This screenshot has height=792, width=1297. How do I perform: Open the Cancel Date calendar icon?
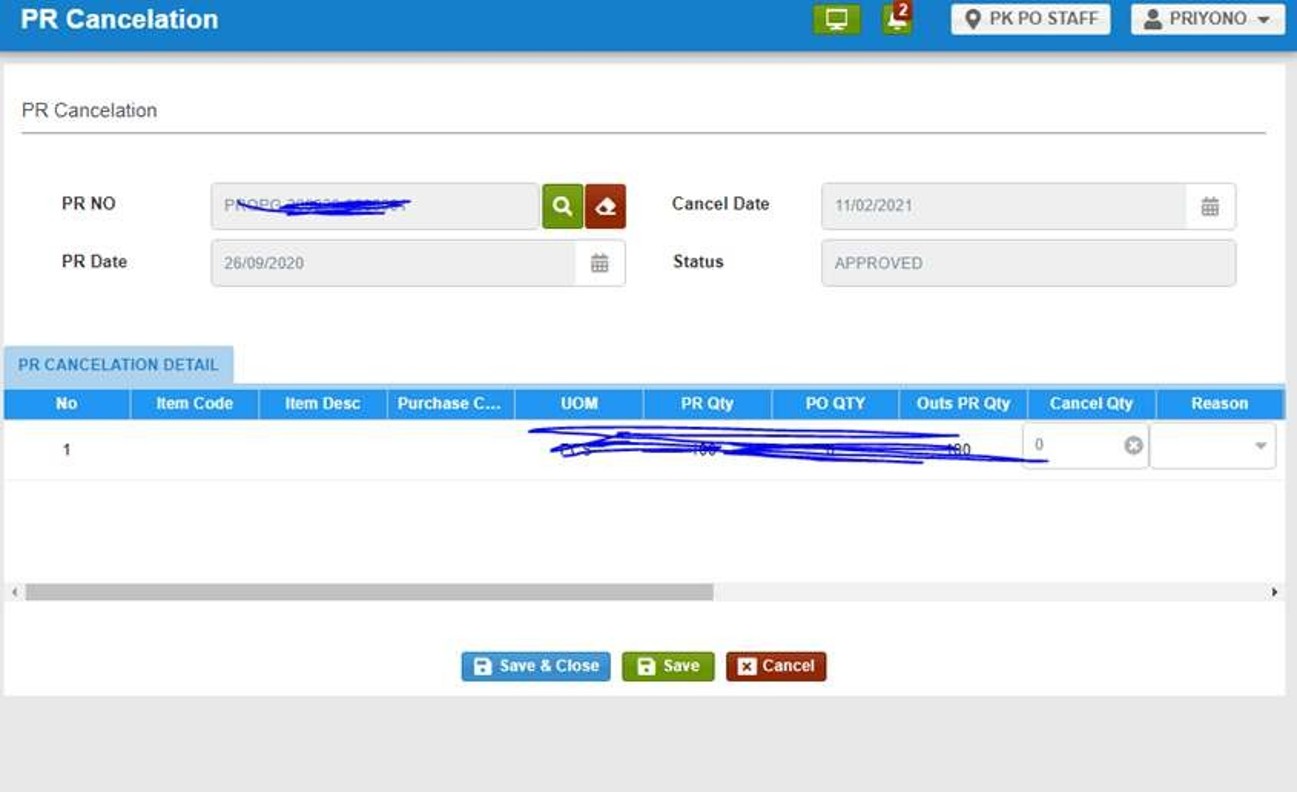pos(1210,206)
